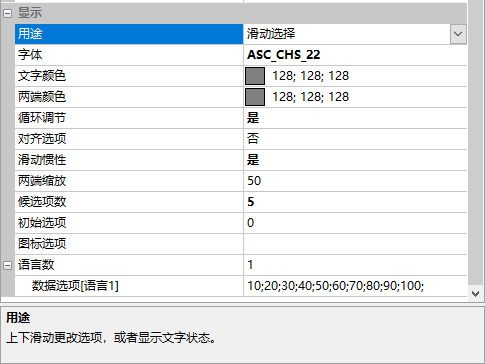Click the 语言数 value 1
The height and width of the screenshot is (364, 485).
click(250, 265)
